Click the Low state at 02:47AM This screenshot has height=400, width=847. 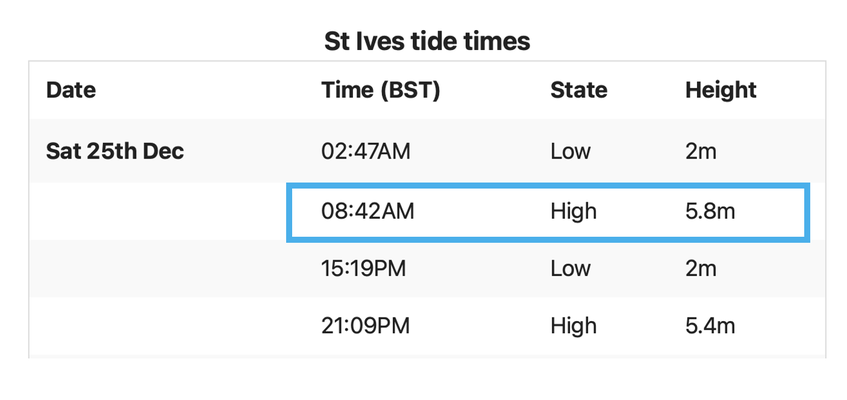click(x=570, y=151)
